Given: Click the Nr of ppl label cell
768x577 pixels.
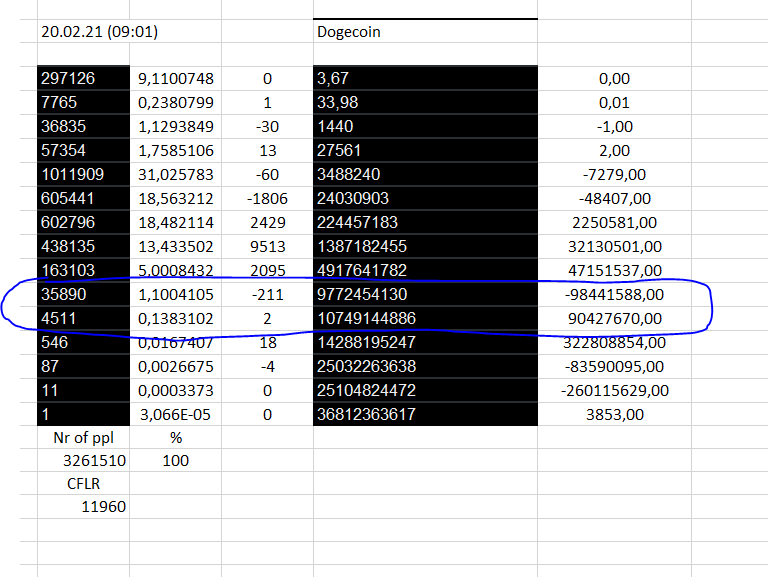Looking at the screenshot, I should (83, 437).
